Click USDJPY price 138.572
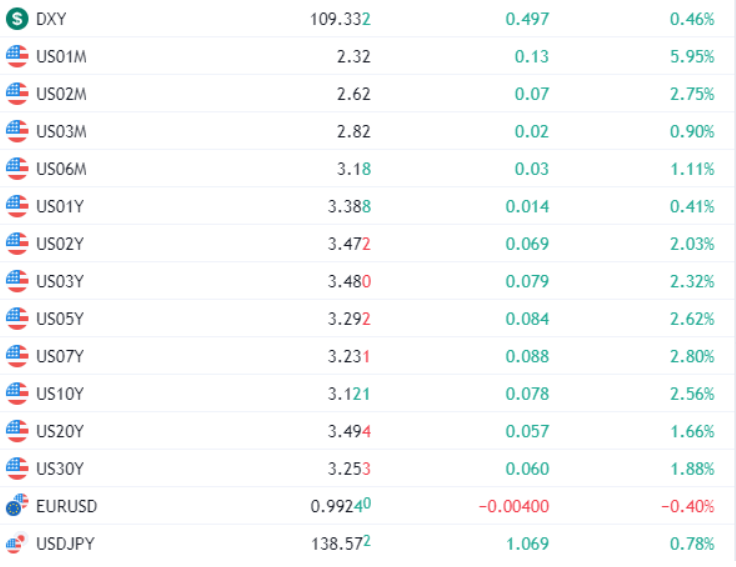Viewport: 736px width, 567px height. (x=341, y=544)
